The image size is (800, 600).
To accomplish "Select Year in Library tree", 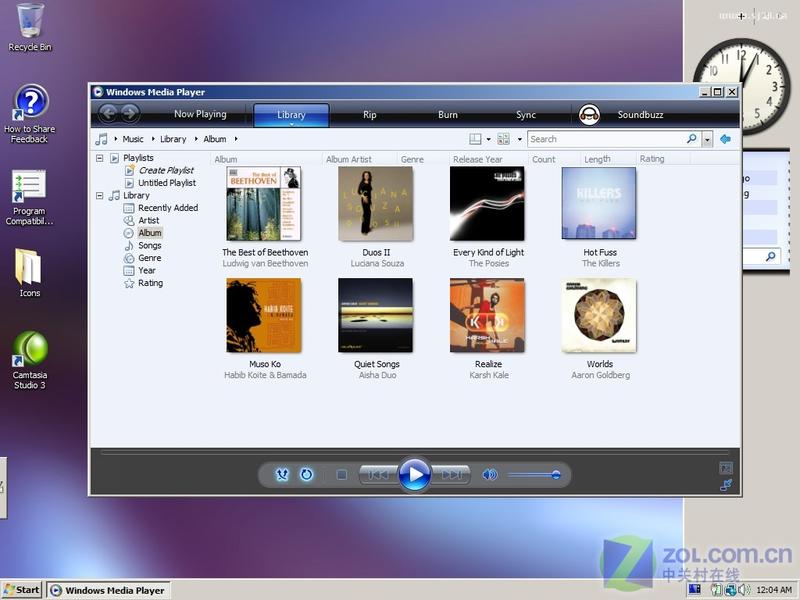I will [x=147, y=270].
